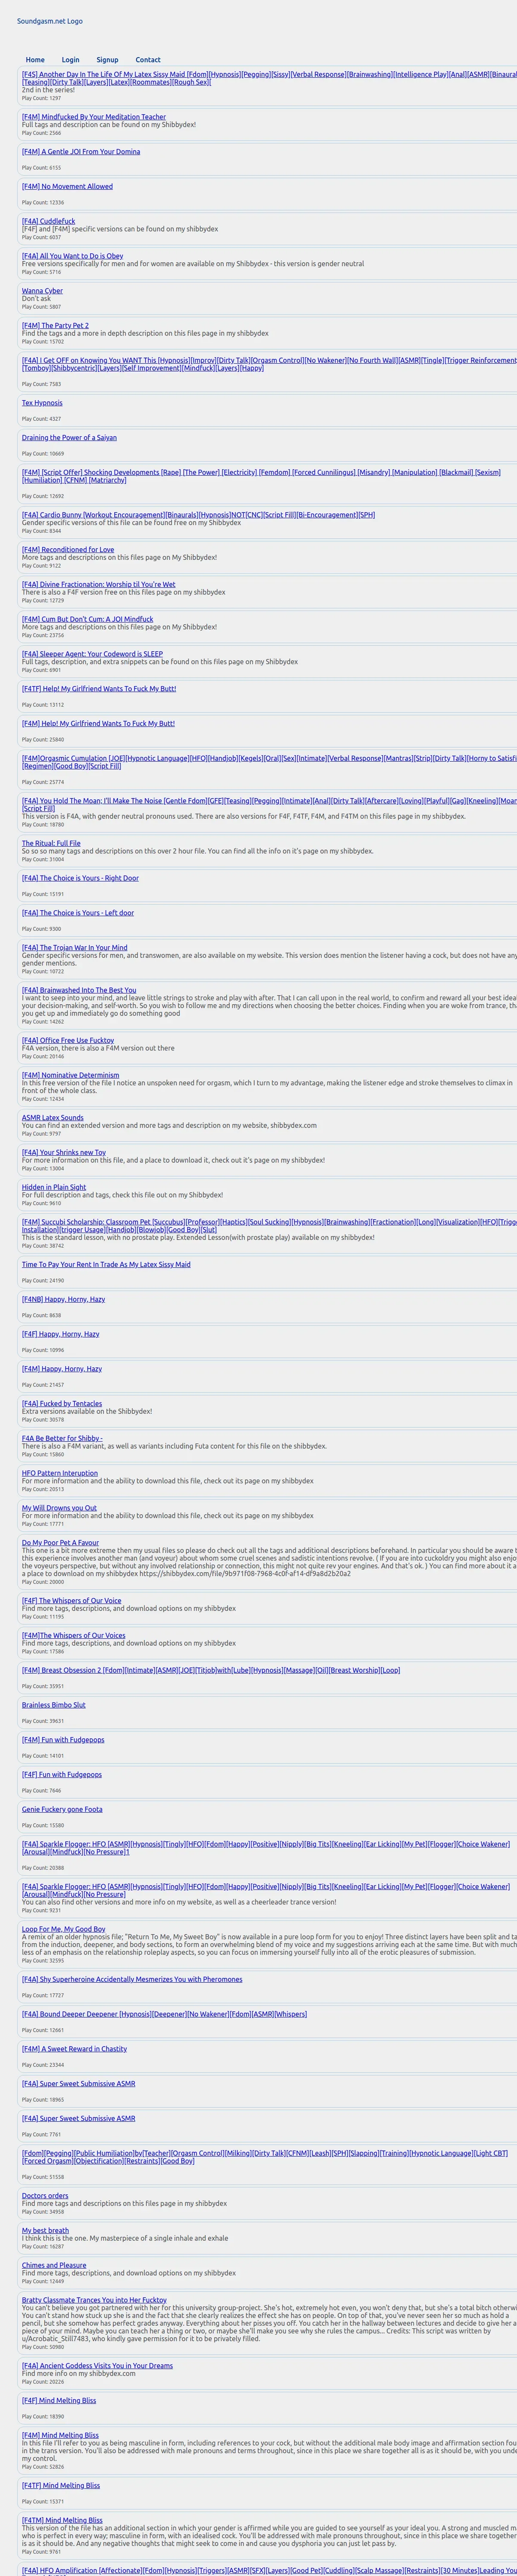The image size is (517, 2576).
Task: Open 'Bratty Classmate Trances You' link
Action: pos(94,2300)
